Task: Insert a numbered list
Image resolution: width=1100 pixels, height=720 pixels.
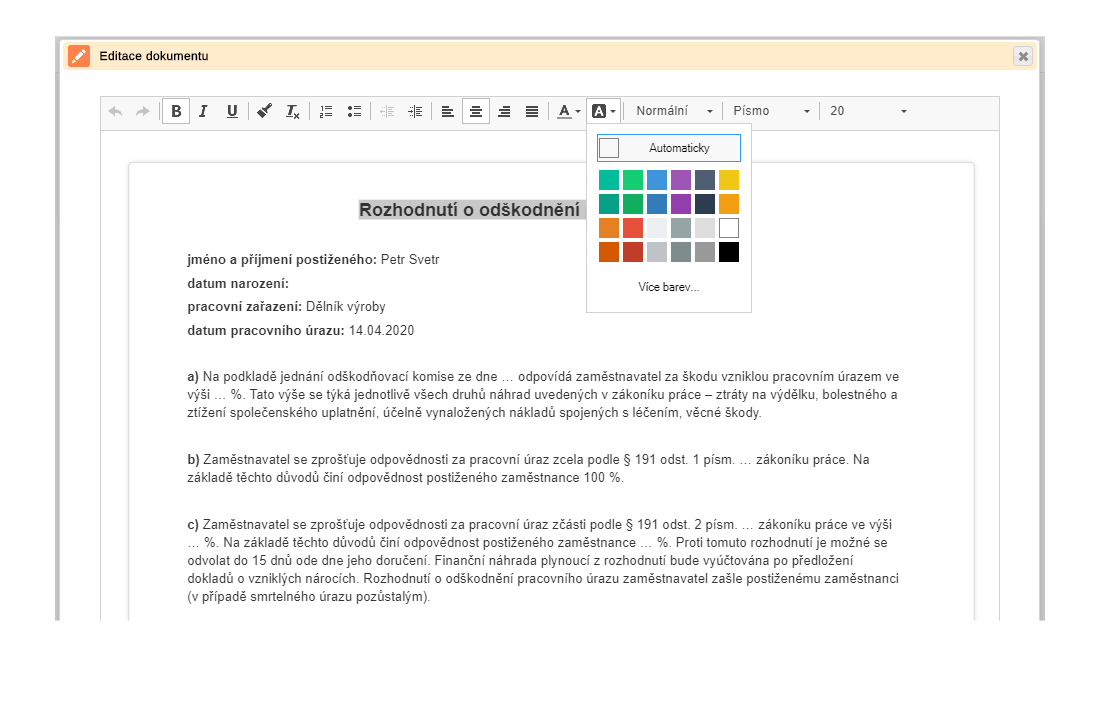Action: (325, 111)
